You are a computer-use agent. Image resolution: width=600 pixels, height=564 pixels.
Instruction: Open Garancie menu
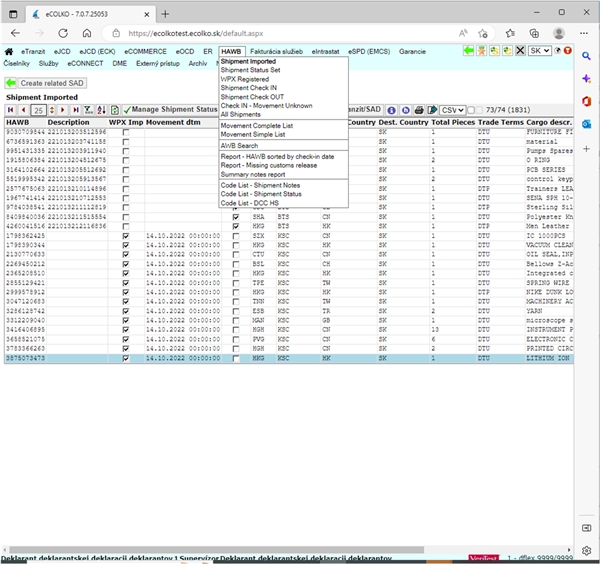(x=412, y=52)
